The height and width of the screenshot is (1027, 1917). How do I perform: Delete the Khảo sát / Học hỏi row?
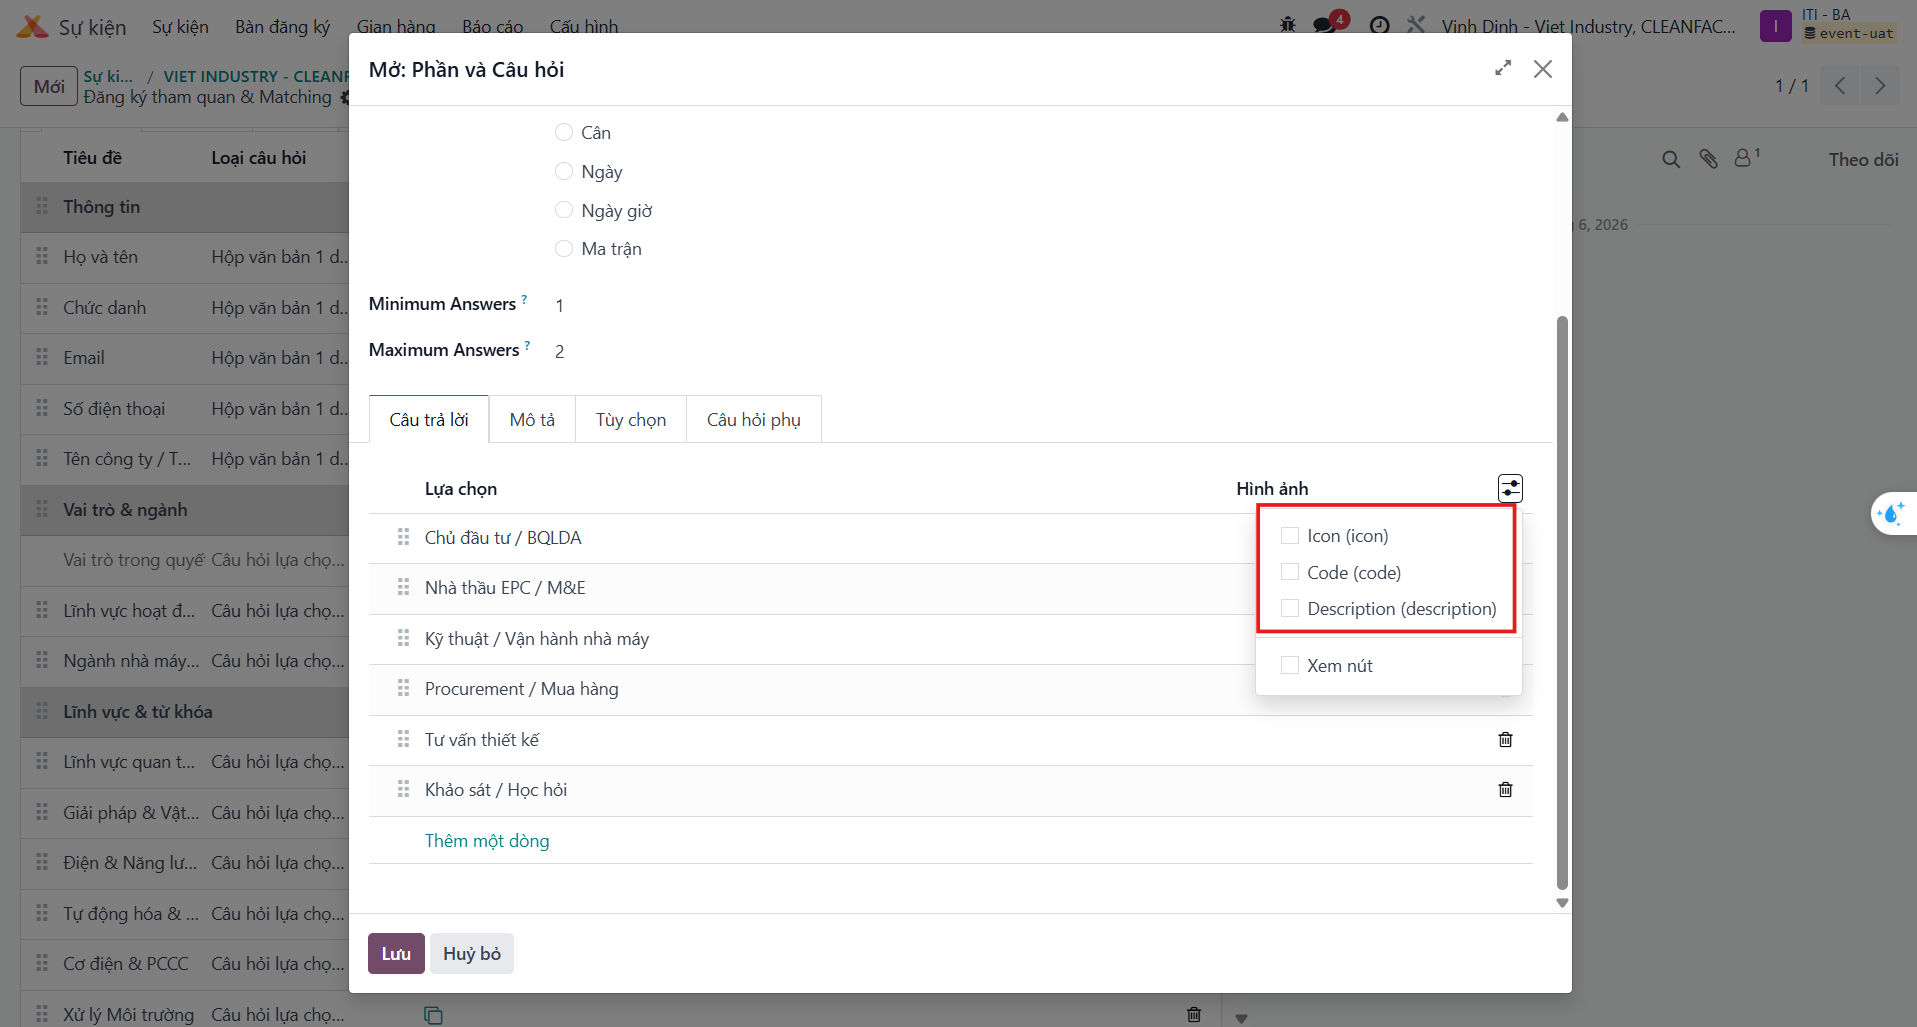[1505, 790]
